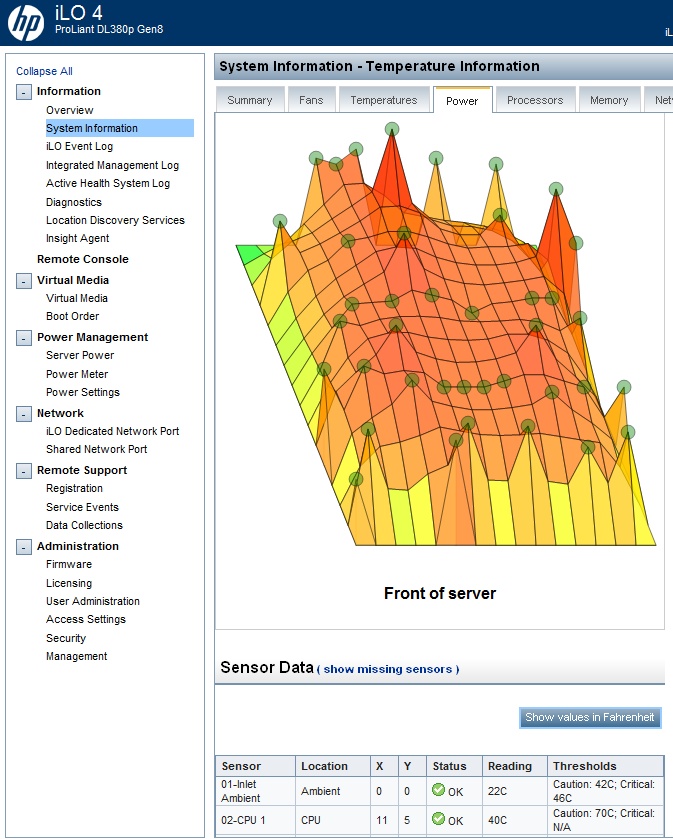Select System Information in the sidebar
The width and height of the screenshot is (673, 839).
point(91,128)
